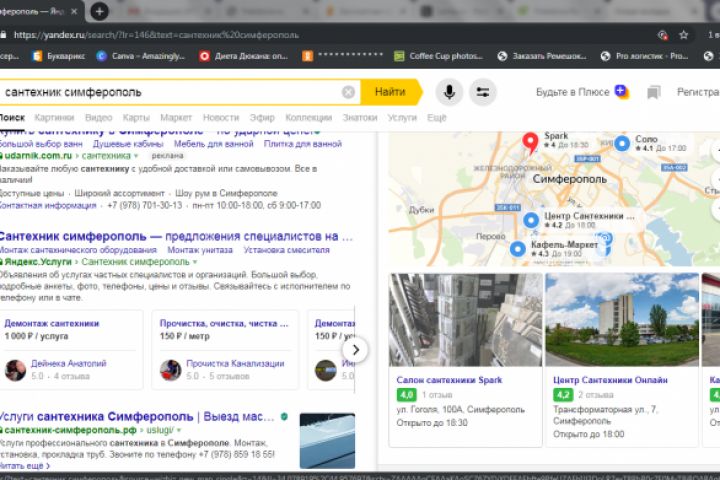Viewport: 720px width, 480px height.
Task: Click the Прочистка Канализации avatar
Action: point(170,370)
